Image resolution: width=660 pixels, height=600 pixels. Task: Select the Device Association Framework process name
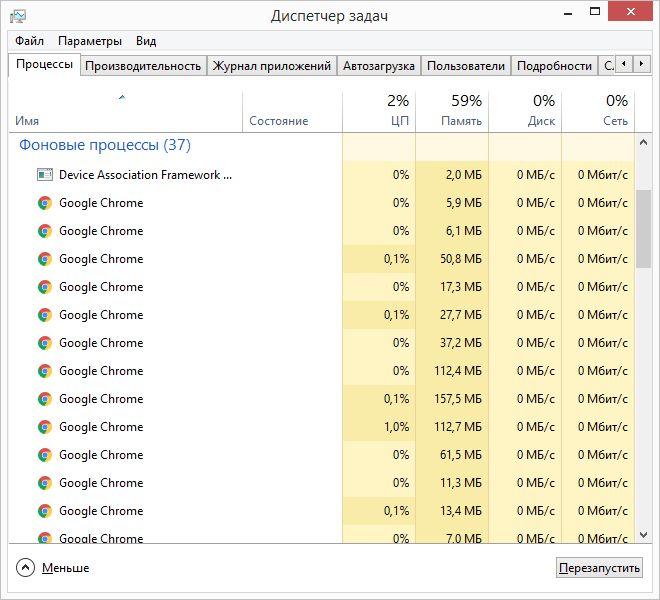(145, 175)
